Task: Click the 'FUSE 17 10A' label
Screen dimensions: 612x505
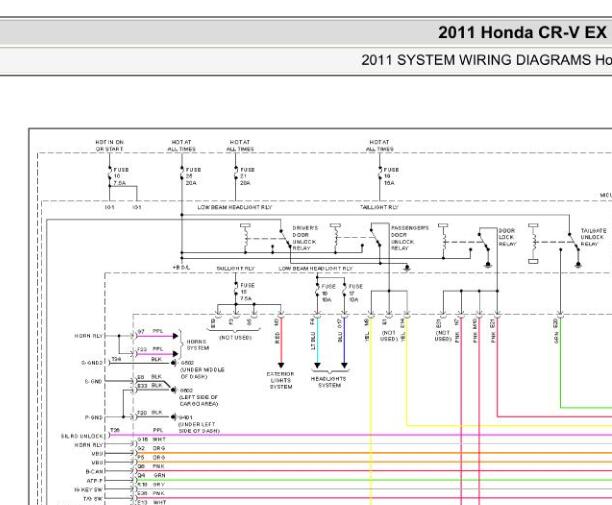Action: (x=355, y=293)
